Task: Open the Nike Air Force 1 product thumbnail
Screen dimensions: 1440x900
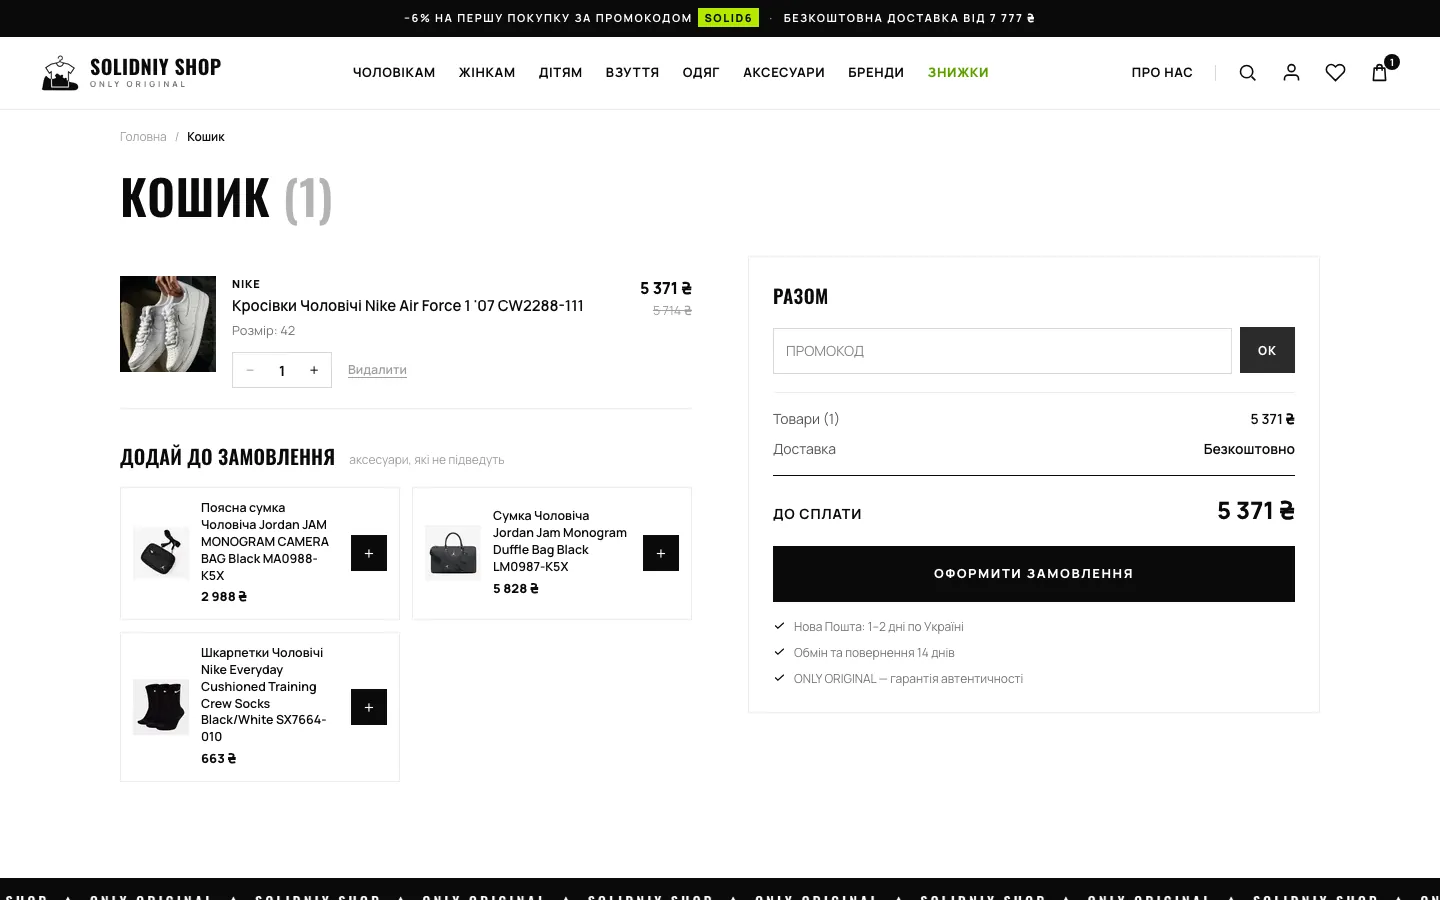Action: point(168,324)
